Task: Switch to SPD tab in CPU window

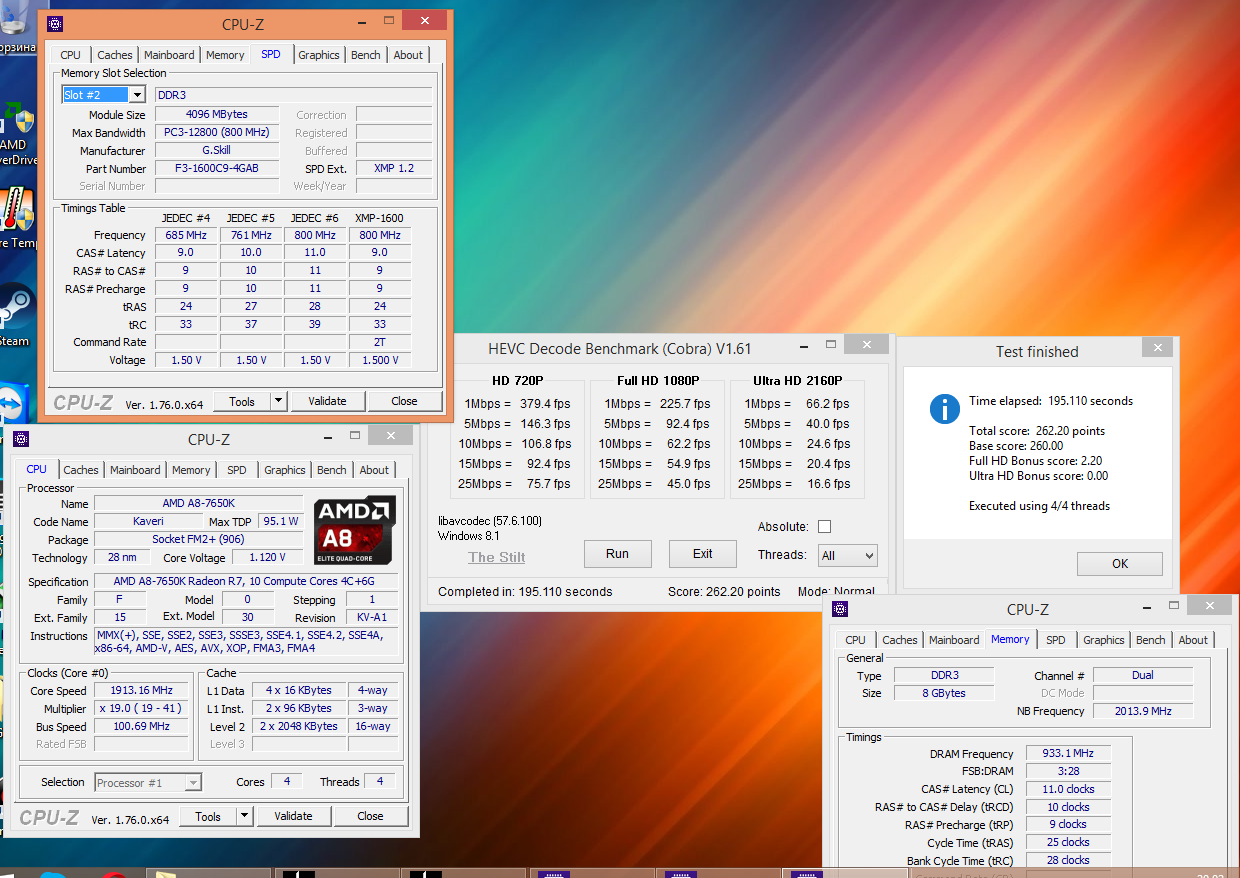Action: [x=237, y=470]
